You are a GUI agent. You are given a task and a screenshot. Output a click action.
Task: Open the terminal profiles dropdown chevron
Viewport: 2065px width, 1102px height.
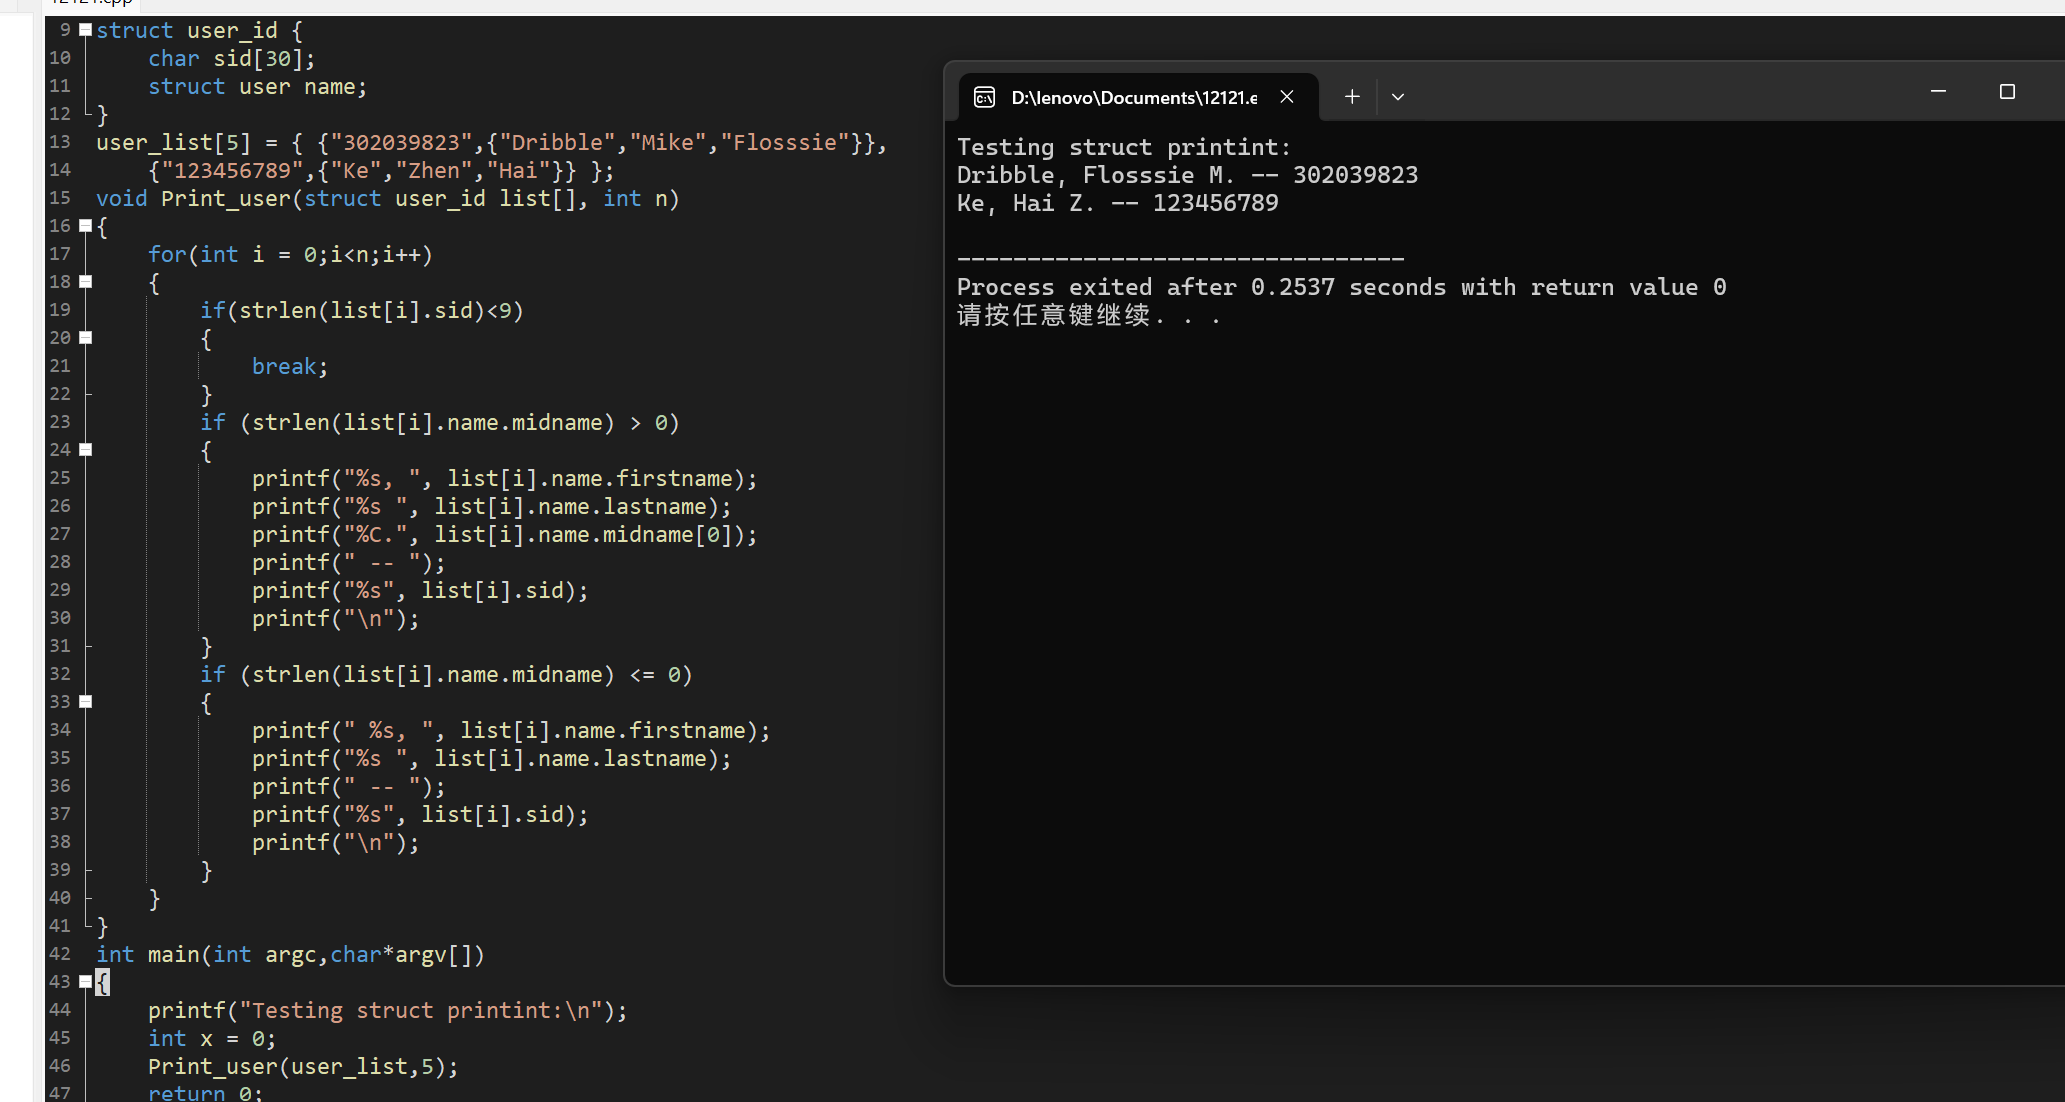[1398, 97]
